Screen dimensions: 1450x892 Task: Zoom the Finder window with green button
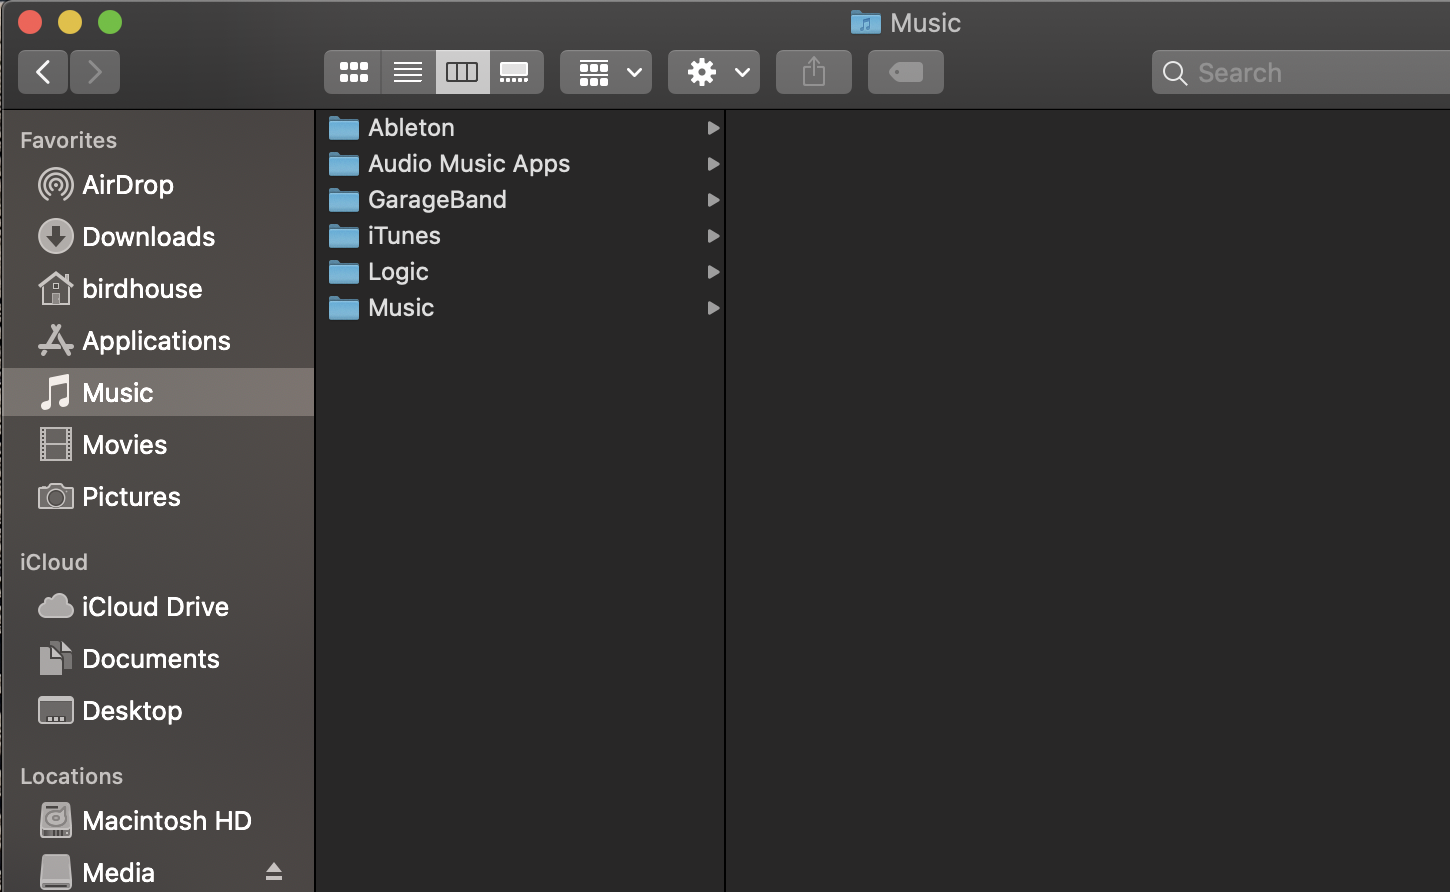(x=110, y=21)
